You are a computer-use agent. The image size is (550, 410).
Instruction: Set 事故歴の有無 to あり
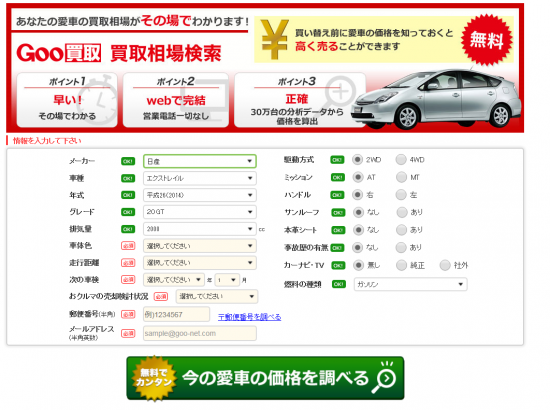point(401,248)
